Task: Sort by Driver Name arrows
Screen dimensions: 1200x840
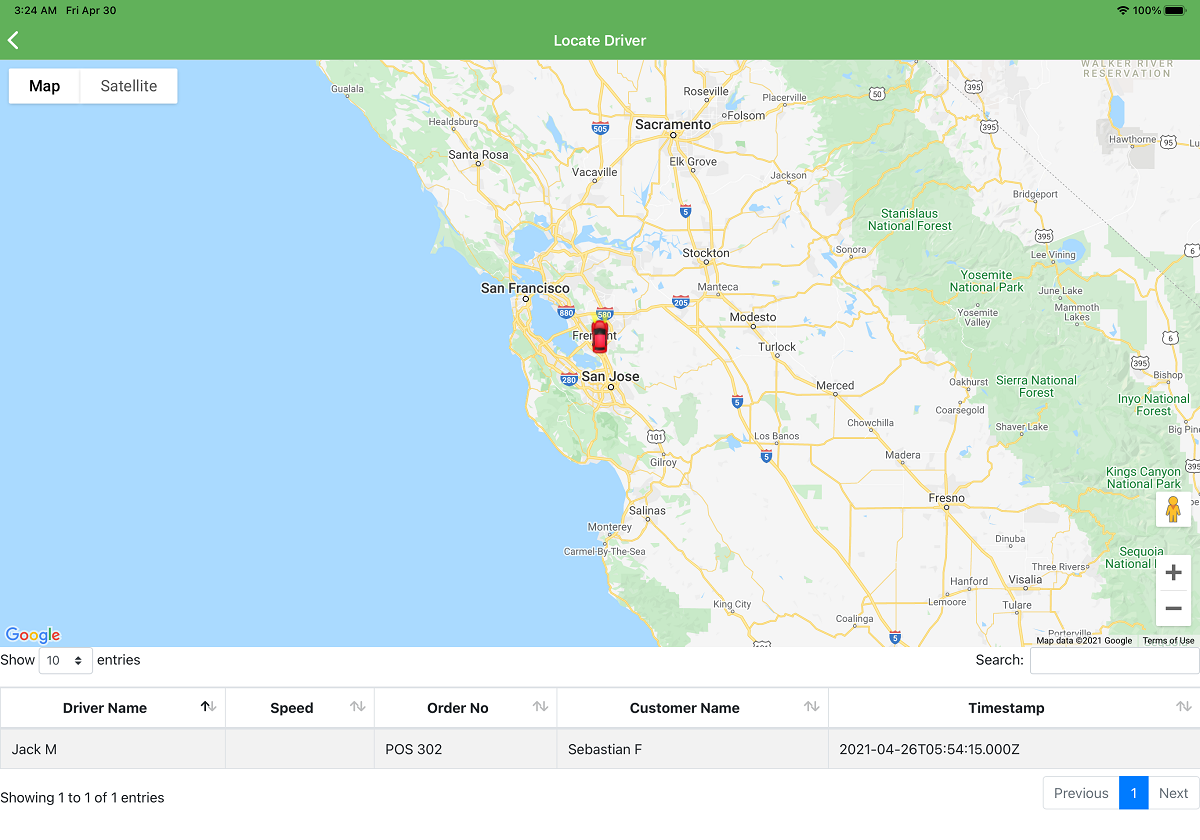Action: pos(208,707)
